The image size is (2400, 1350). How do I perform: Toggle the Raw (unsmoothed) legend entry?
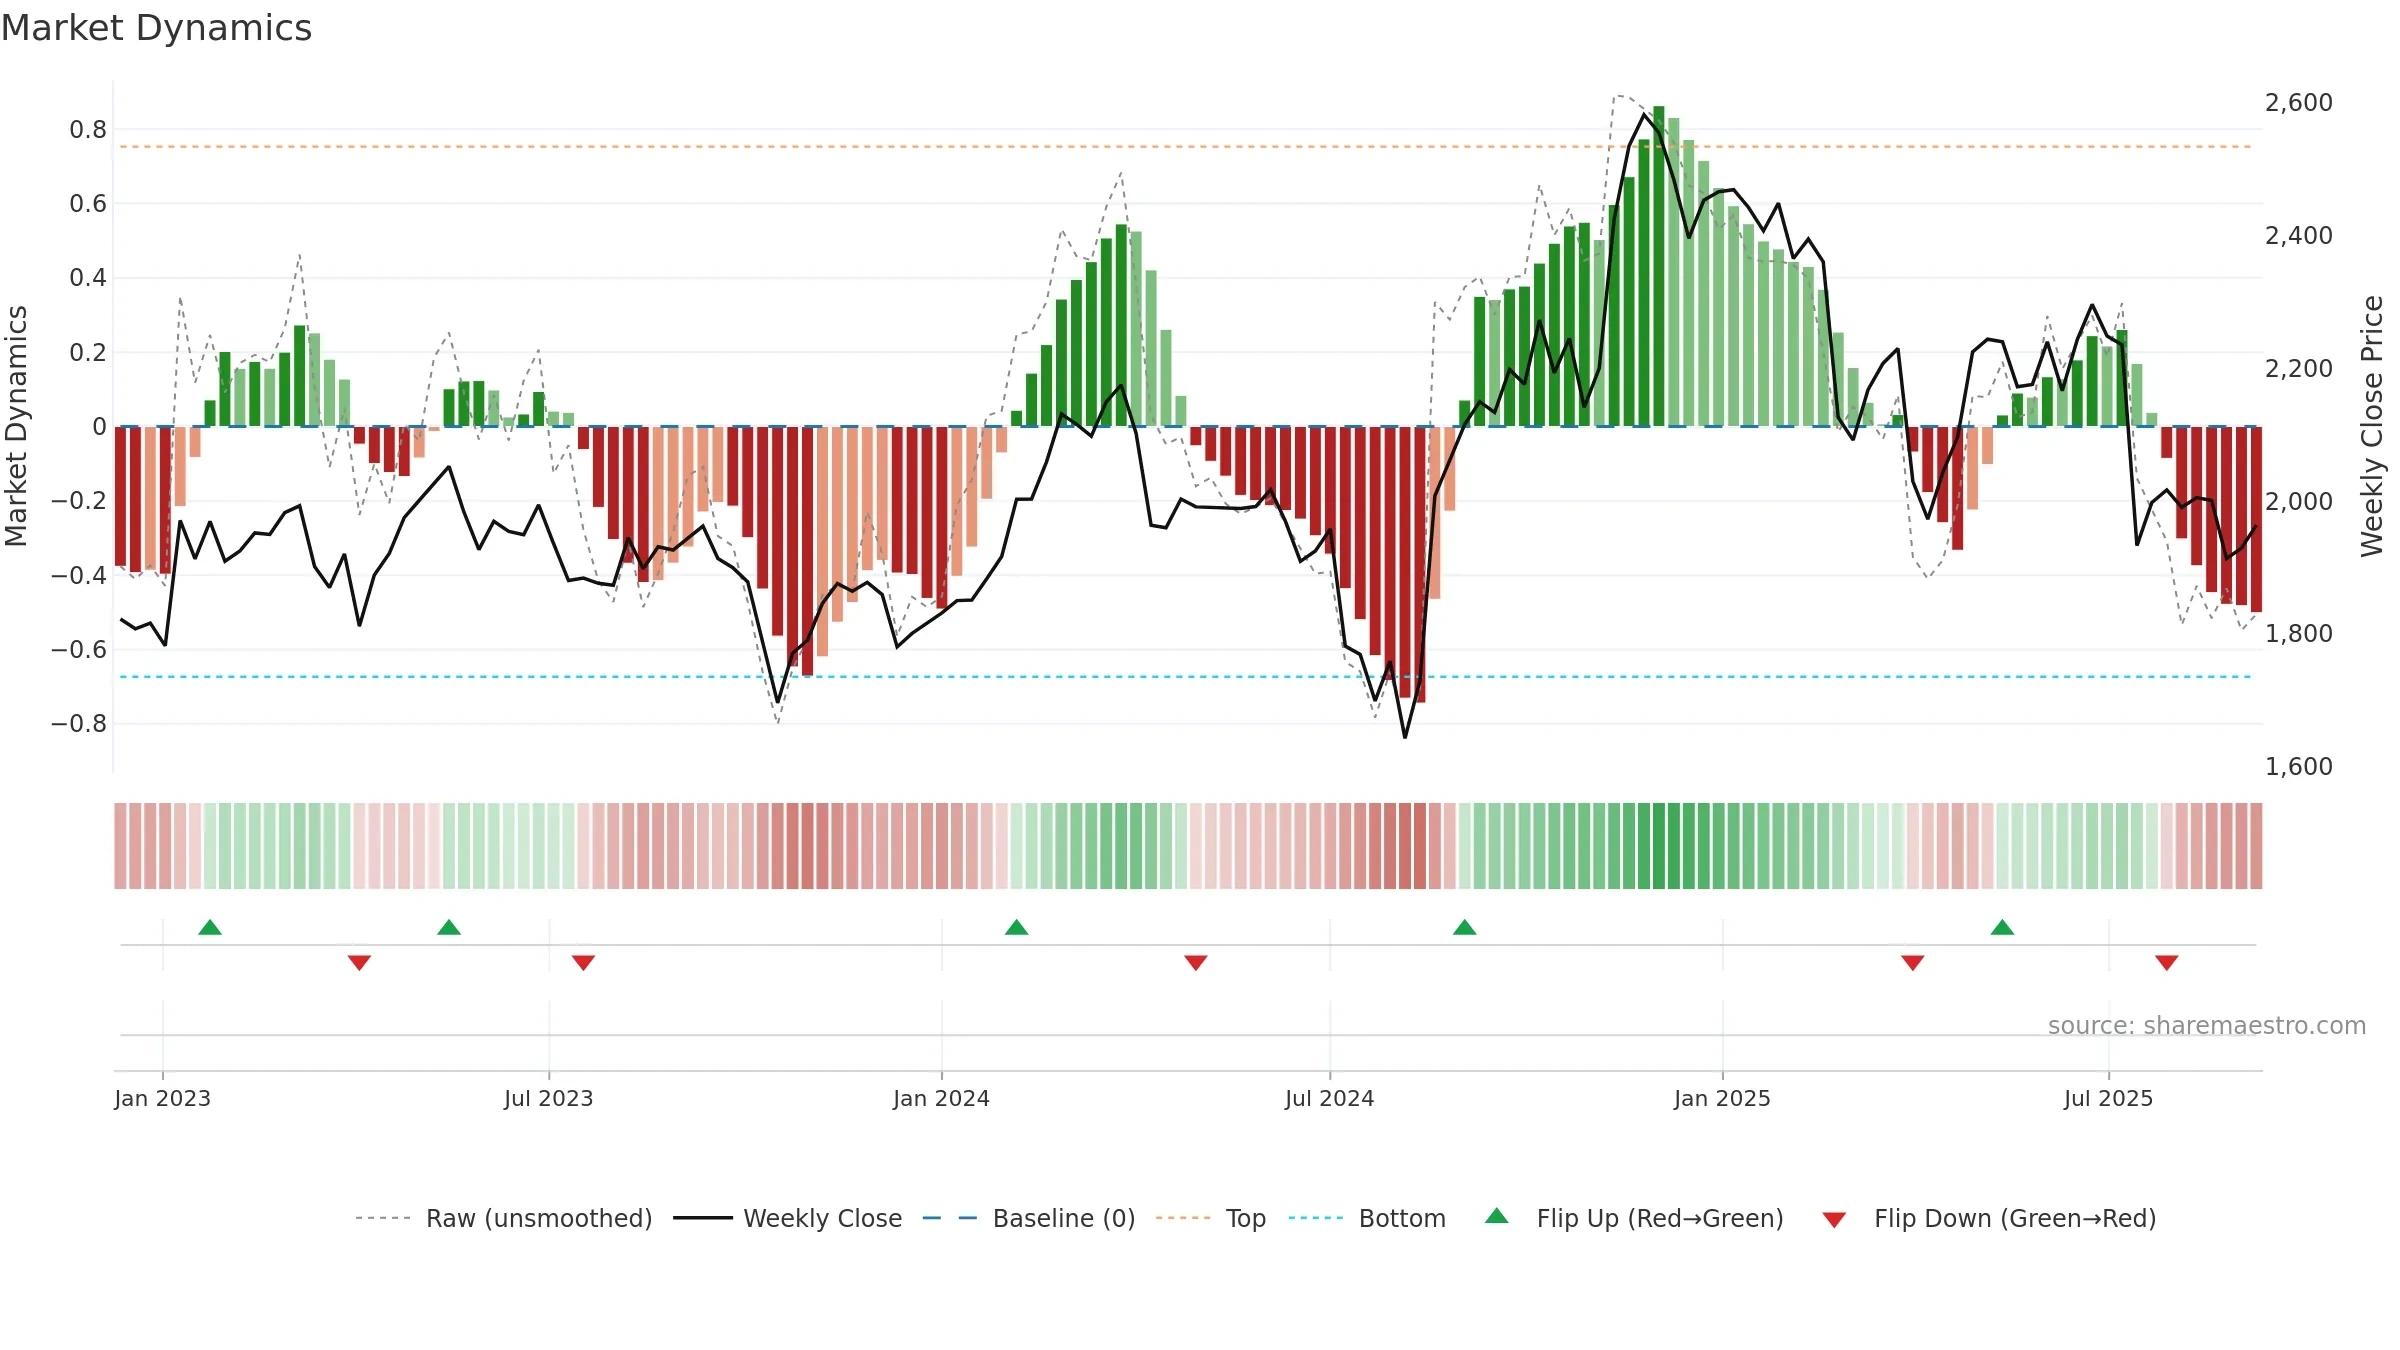[x=503, y=1218]
